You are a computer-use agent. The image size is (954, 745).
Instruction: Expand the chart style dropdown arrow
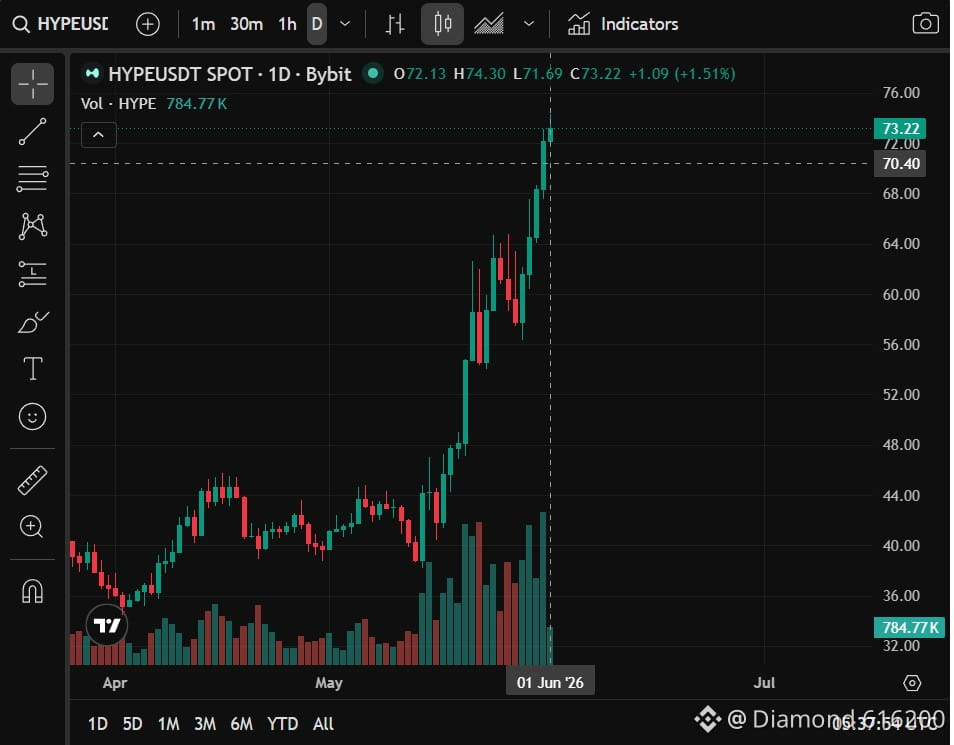(529, 24)
